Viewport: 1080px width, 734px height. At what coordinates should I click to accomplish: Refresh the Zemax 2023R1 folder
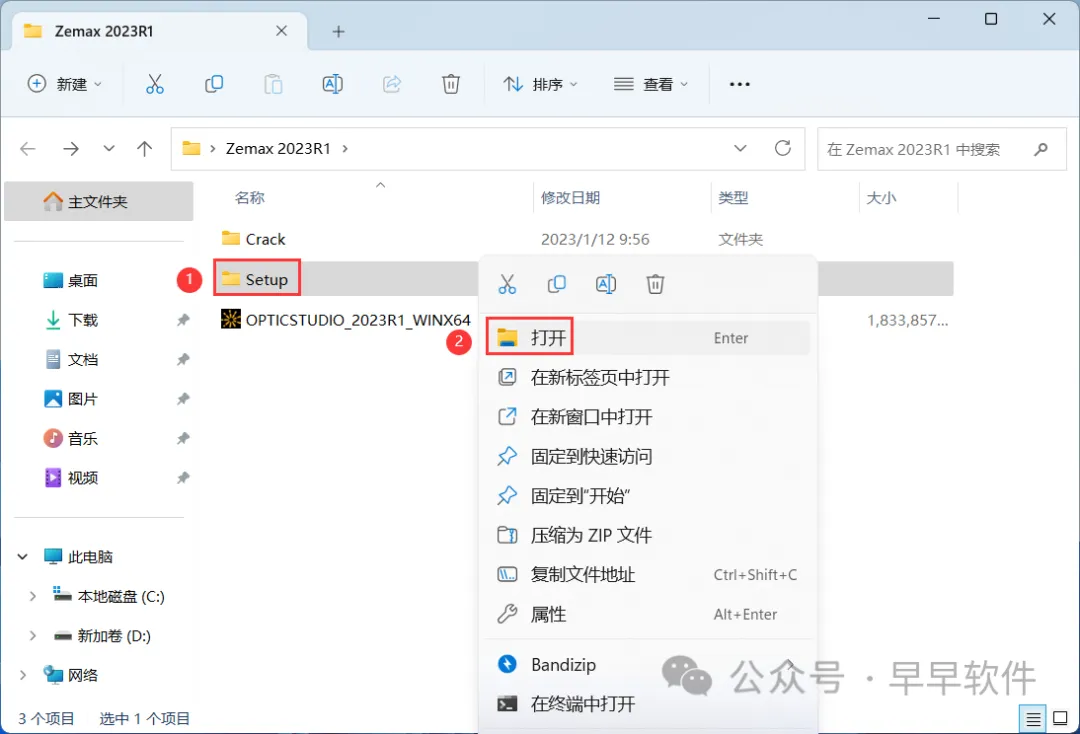coord(782,148)
